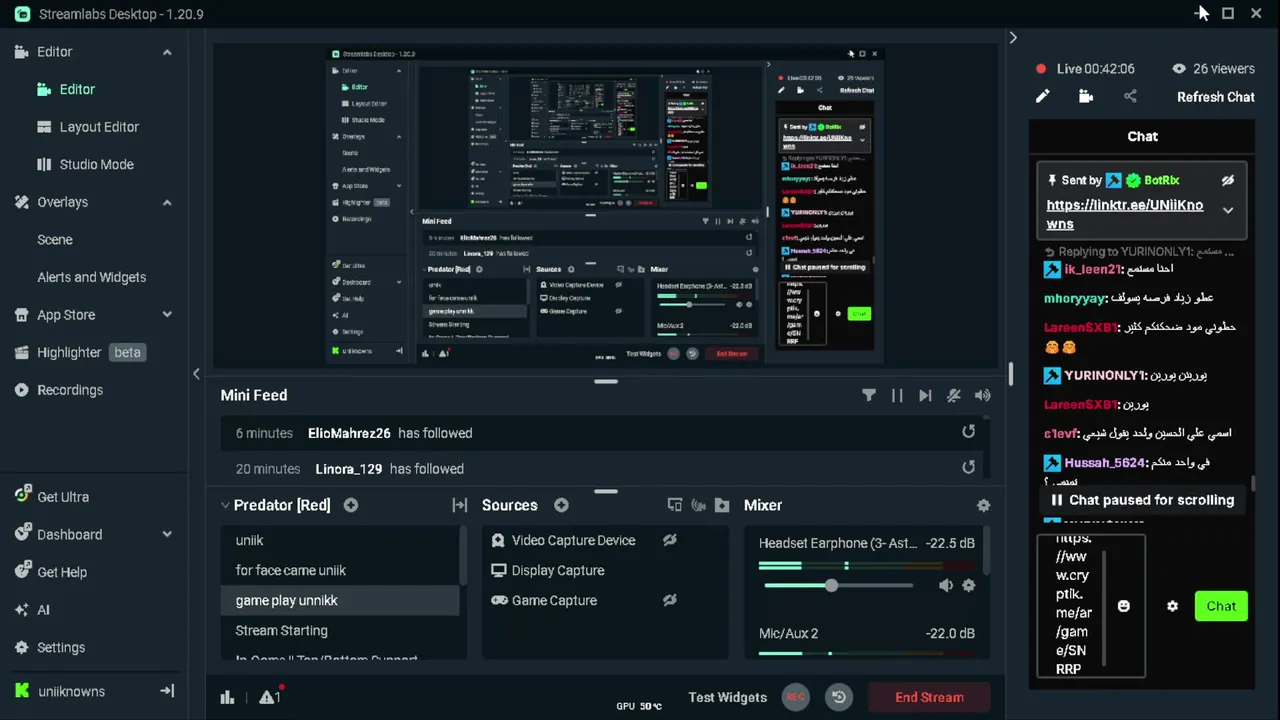
Task: Collapse the Editor section chevron
Action: 167,52
